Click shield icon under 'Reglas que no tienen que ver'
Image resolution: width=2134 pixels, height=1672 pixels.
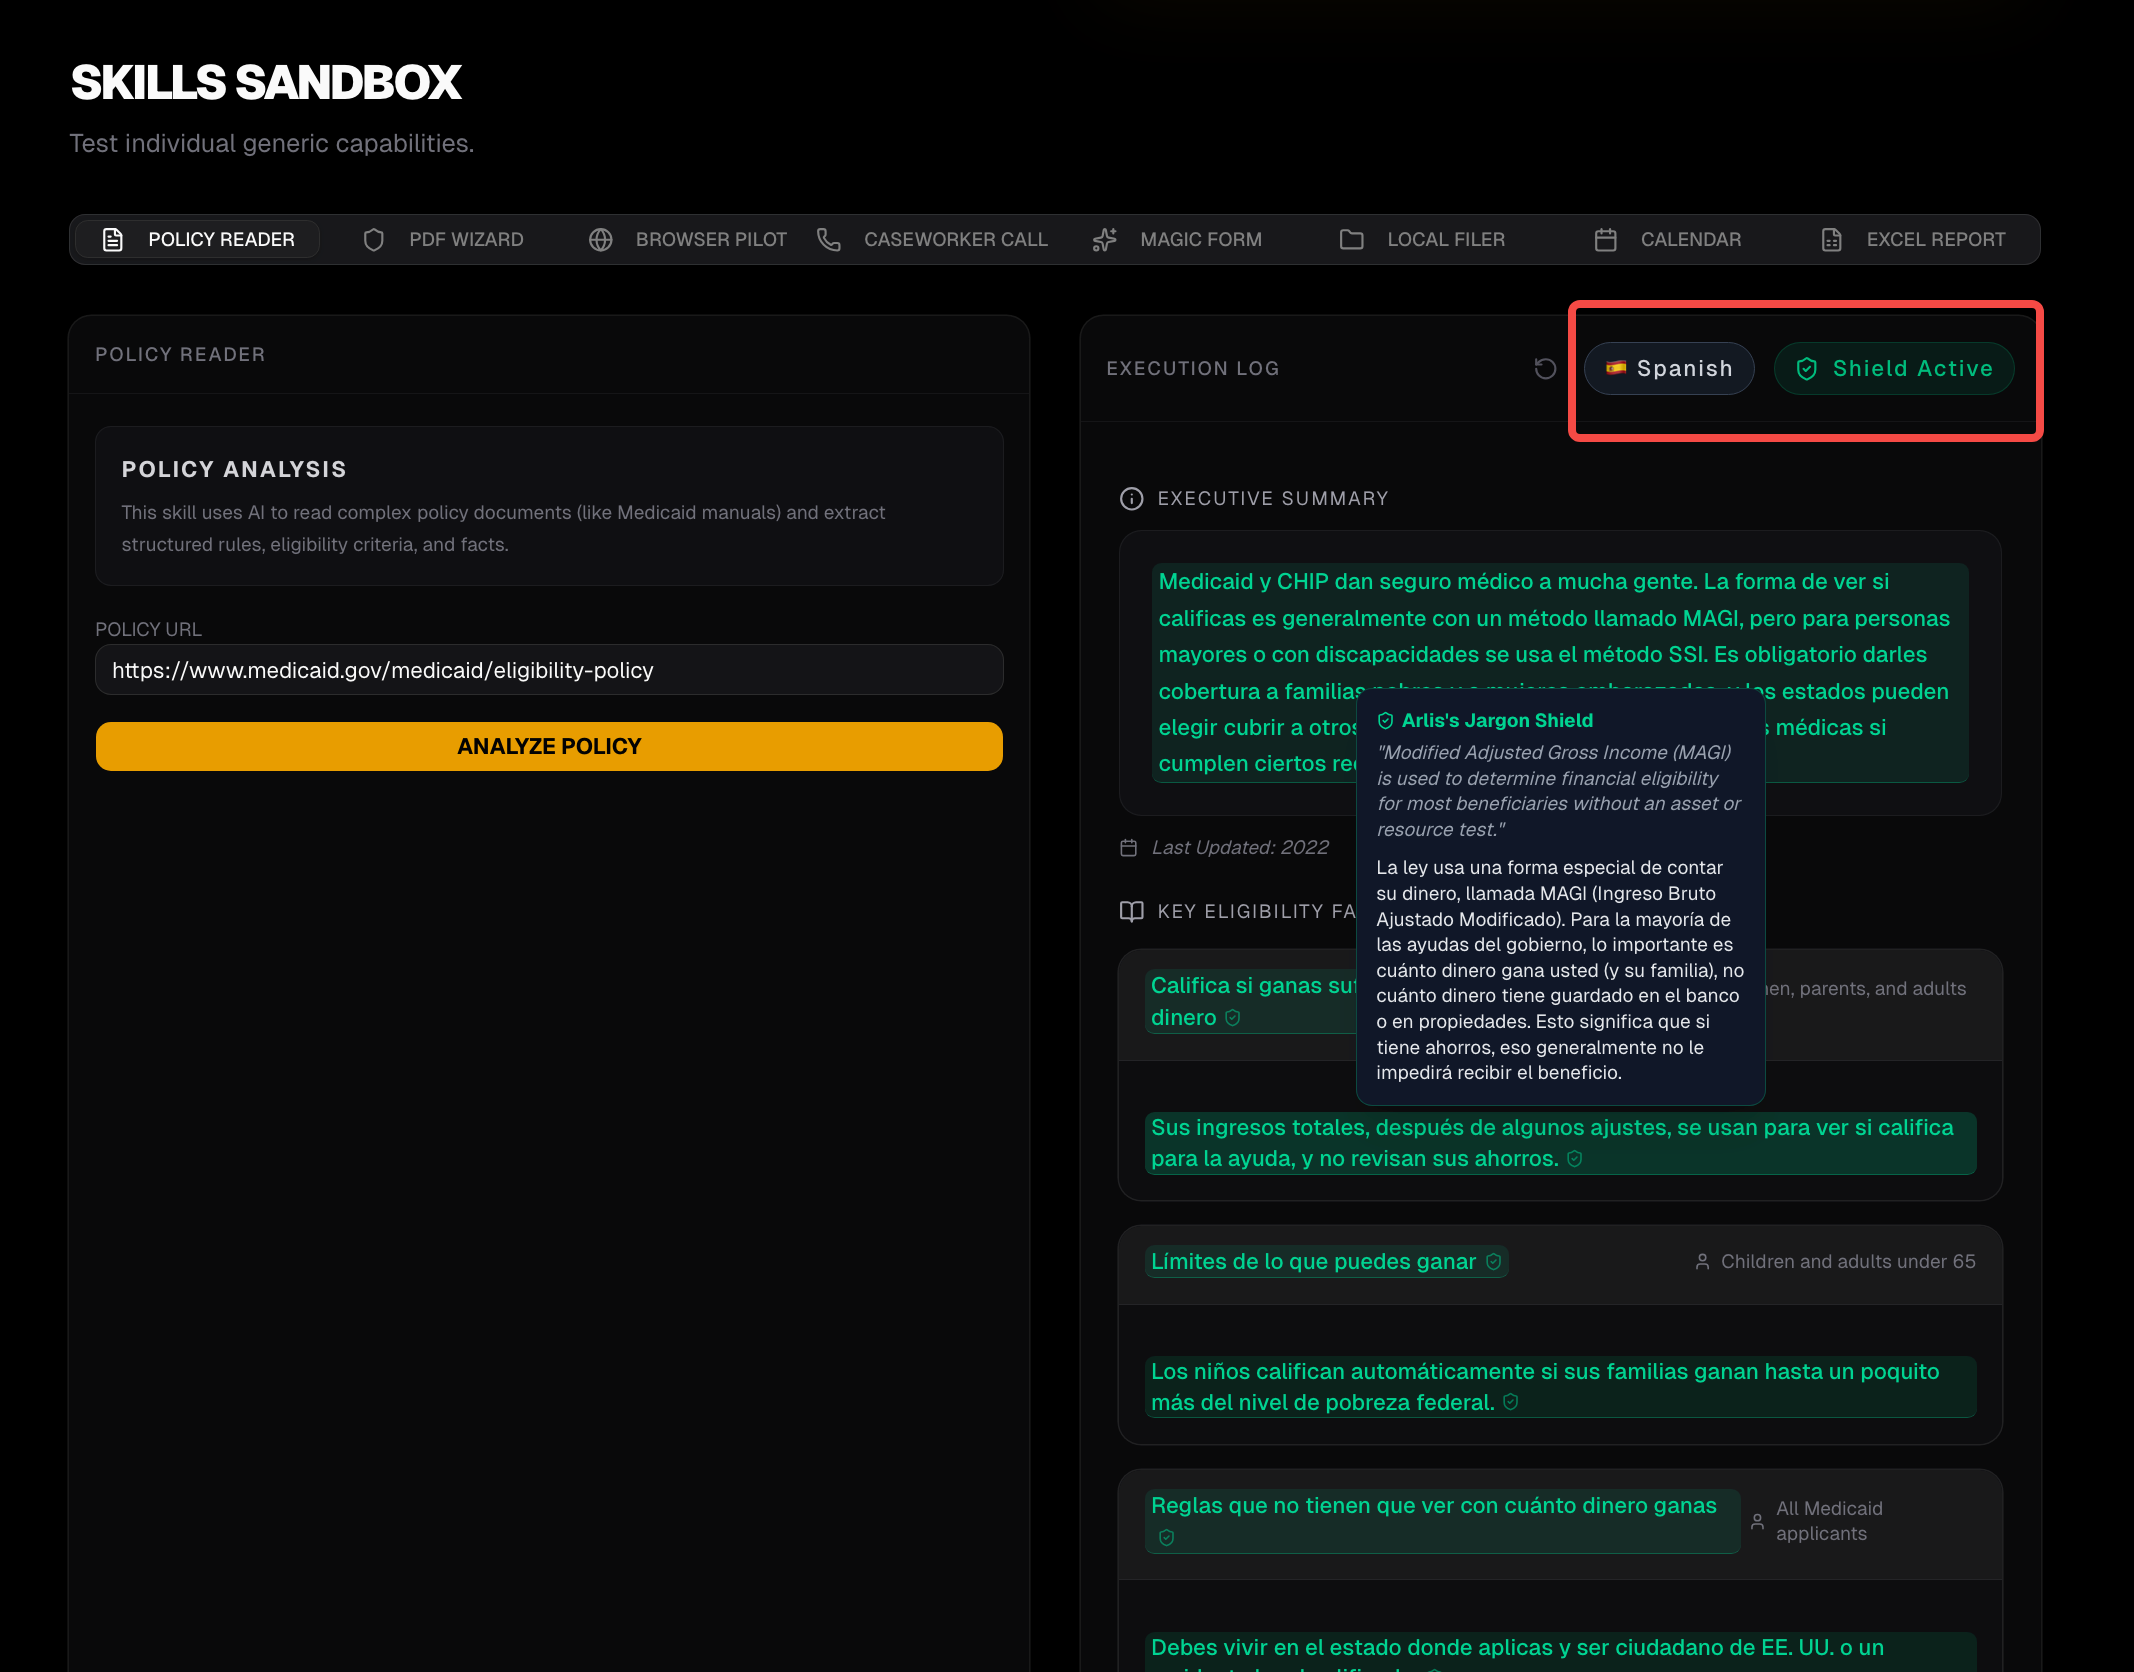pos(1166,1538)
